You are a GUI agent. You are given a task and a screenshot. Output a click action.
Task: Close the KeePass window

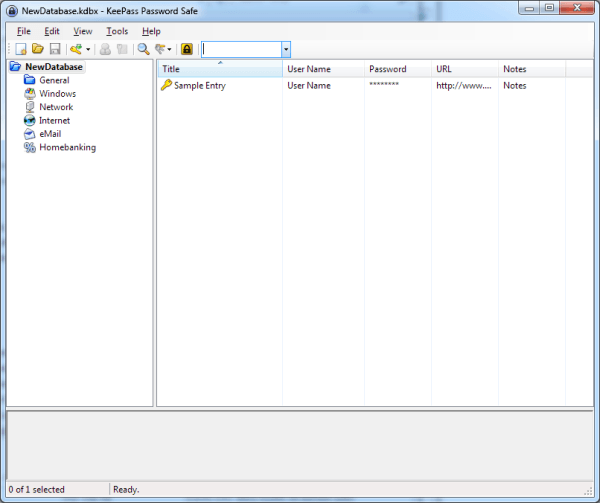(577, 8)
